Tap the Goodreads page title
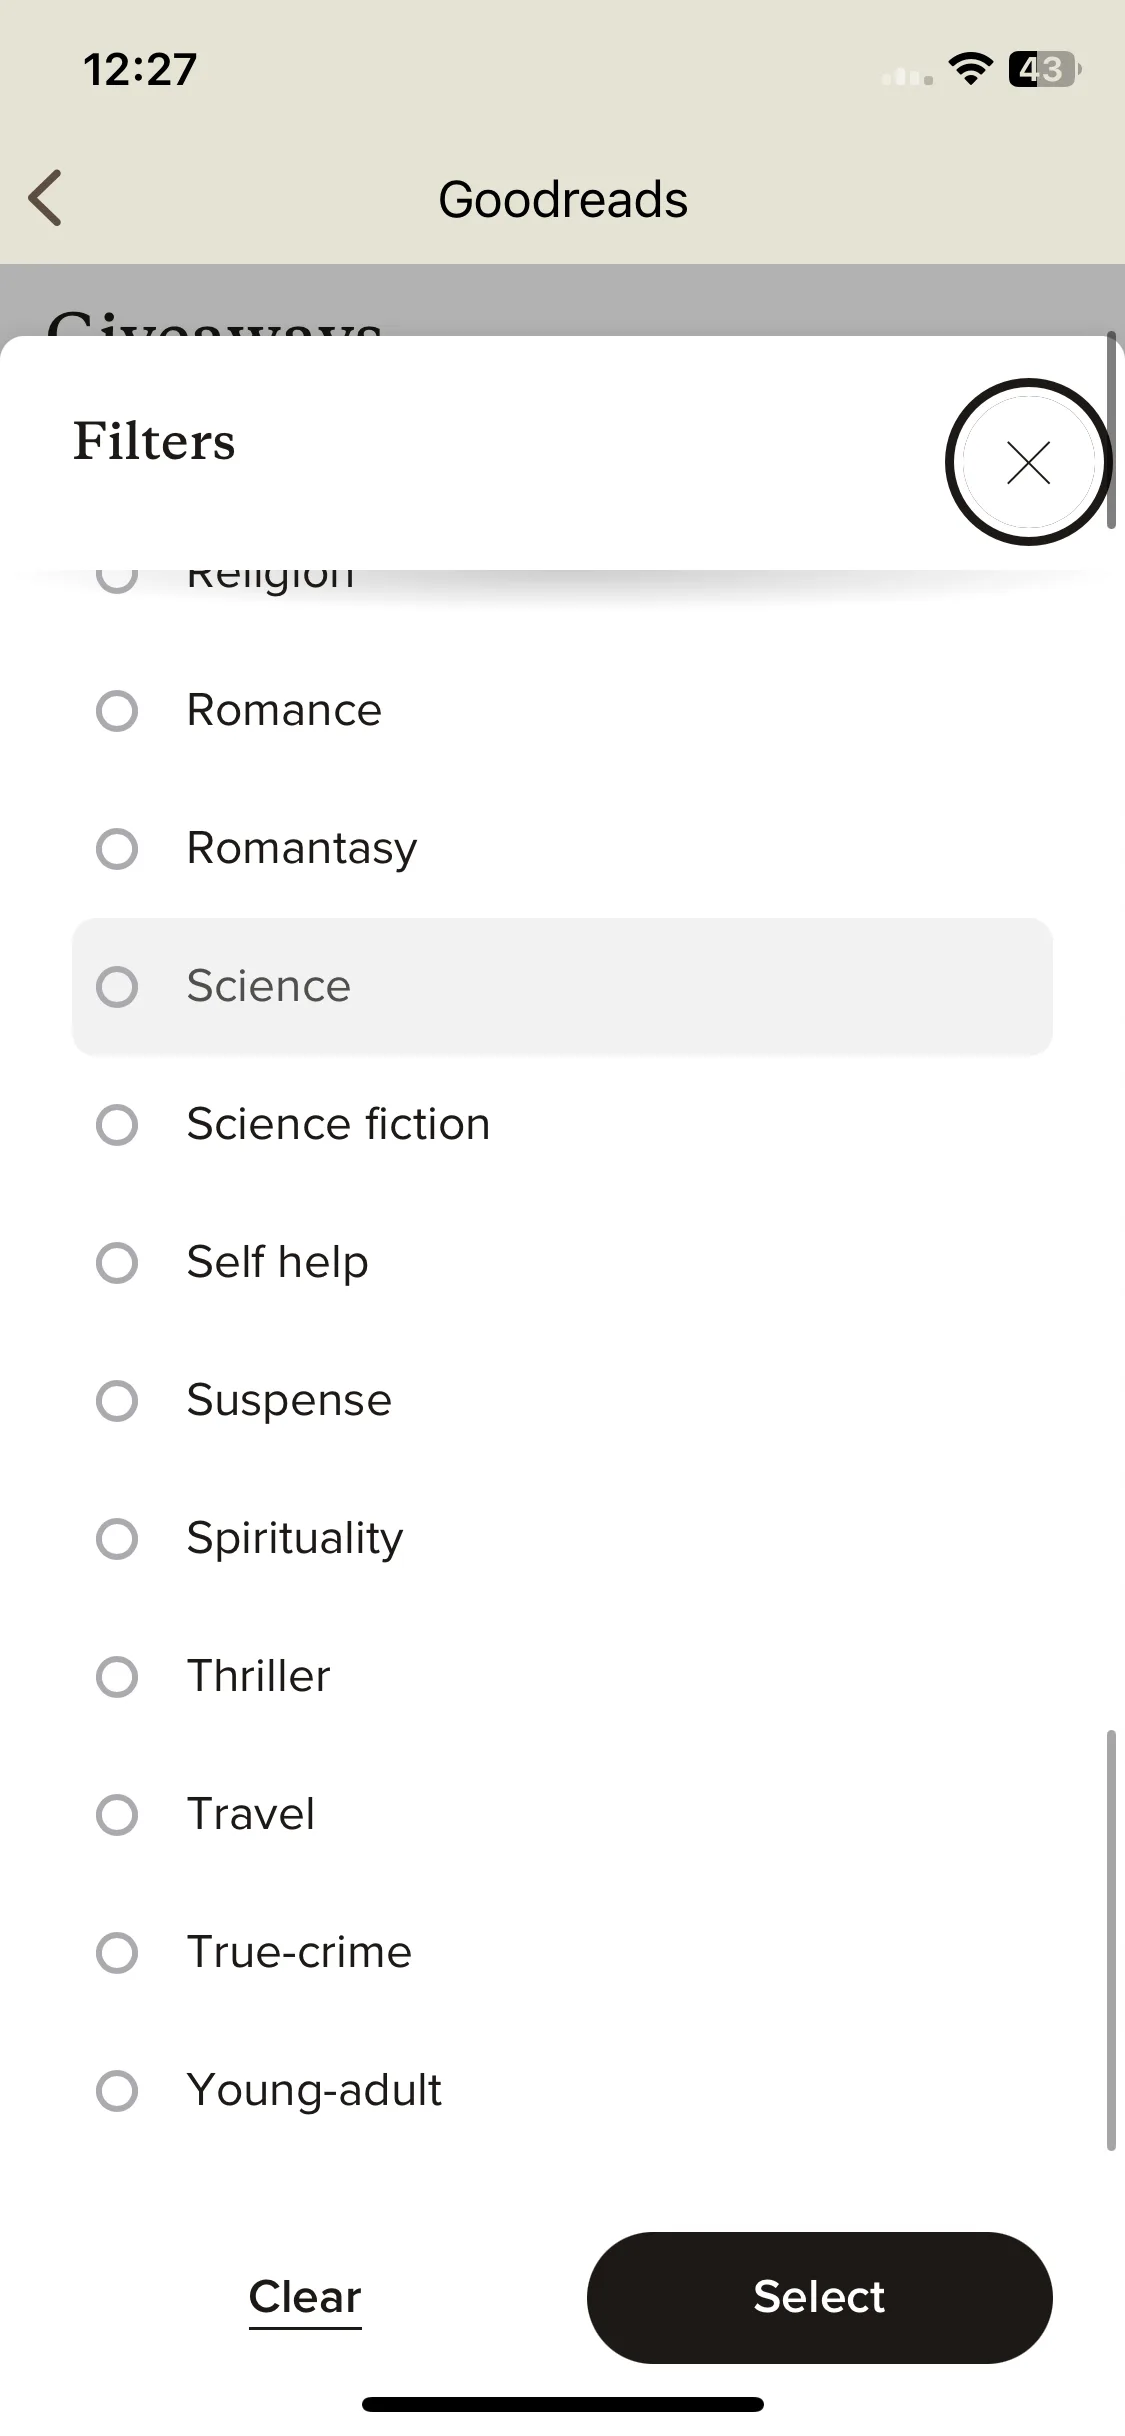This screenshot has height=2436, width=1125. (563, 199)
